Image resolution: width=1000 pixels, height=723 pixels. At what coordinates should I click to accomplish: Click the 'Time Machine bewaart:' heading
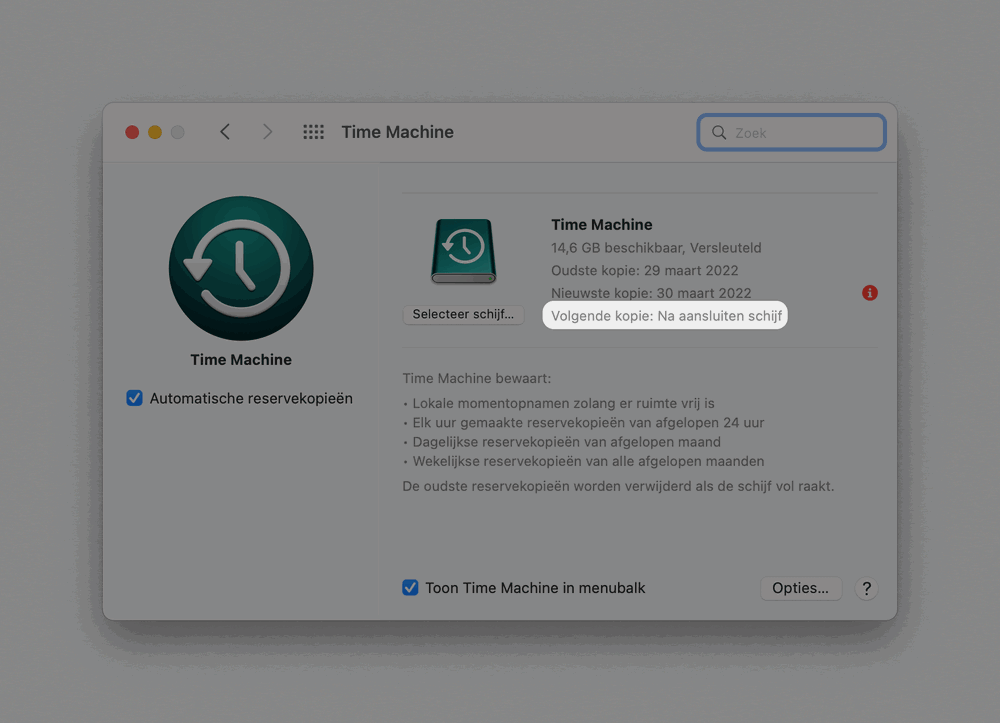click(476, 378)
